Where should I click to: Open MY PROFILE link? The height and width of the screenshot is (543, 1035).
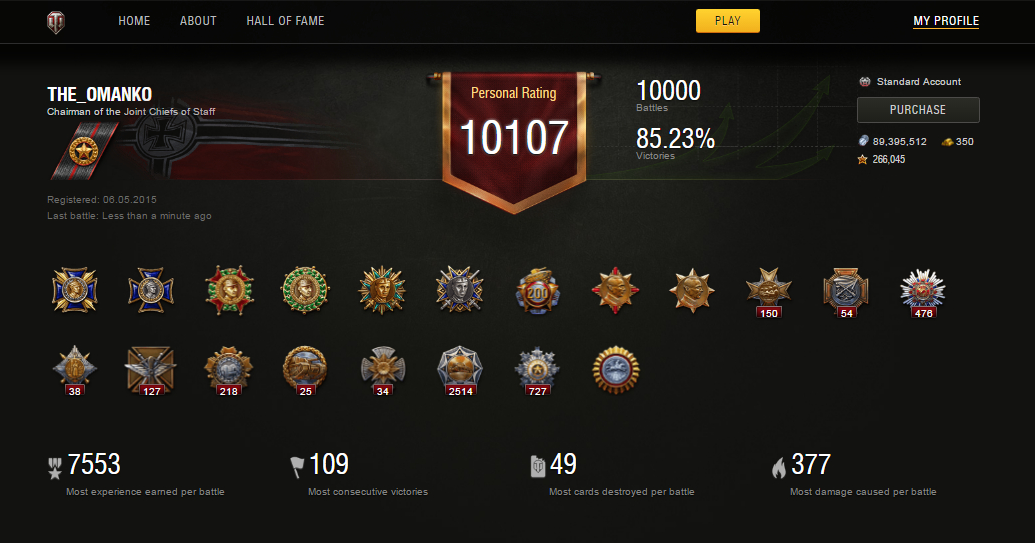pos(946,21)
